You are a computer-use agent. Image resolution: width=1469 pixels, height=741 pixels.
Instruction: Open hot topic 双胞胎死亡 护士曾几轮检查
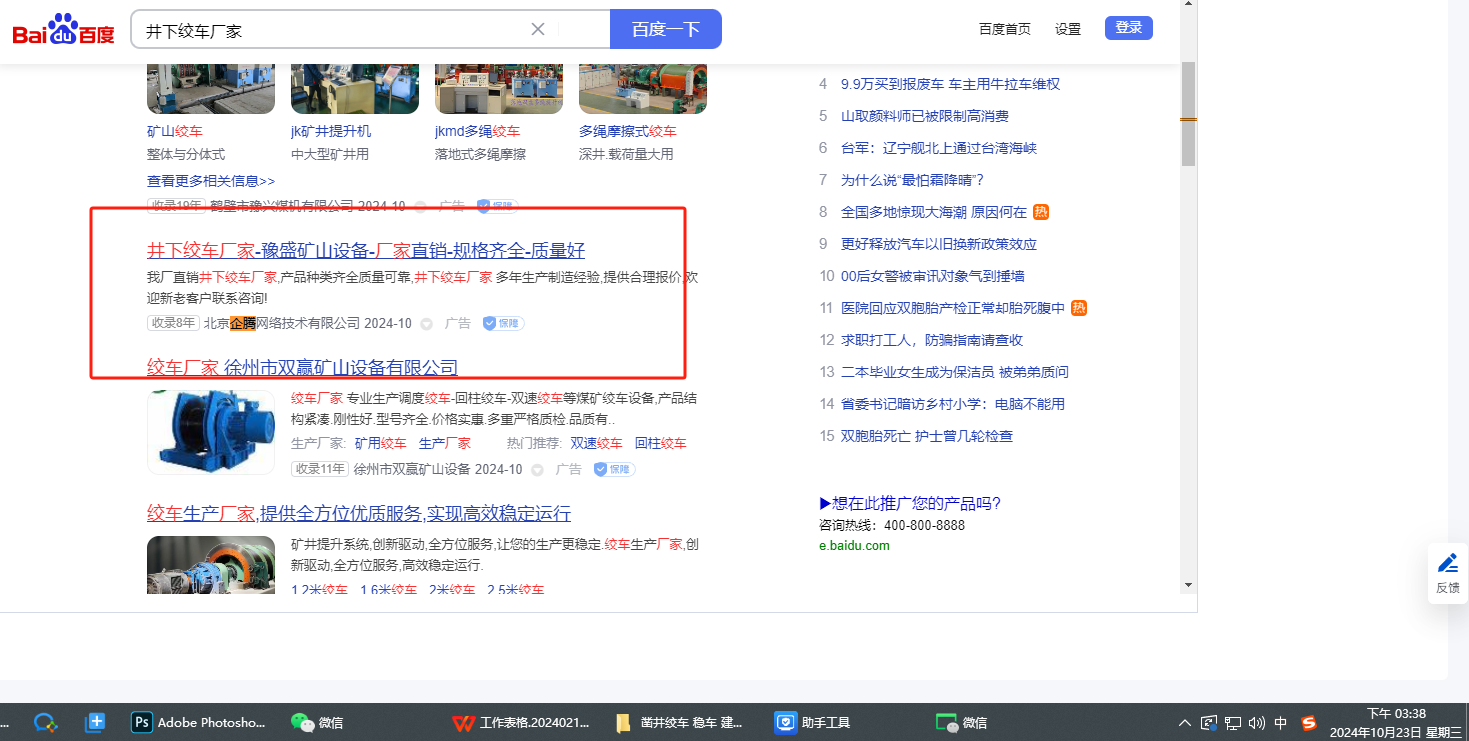click(x=927, y=436)
